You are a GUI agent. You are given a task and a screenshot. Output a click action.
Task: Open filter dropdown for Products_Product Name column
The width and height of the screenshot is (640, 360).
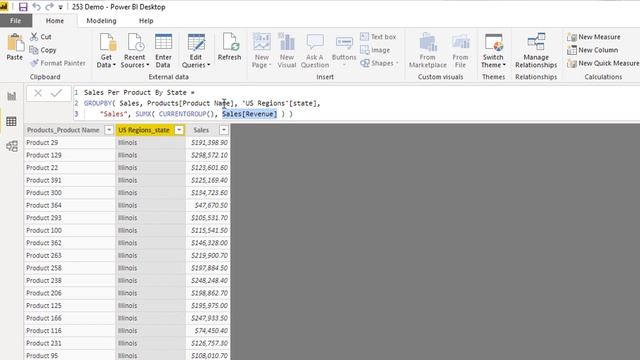tap(109, 130)
